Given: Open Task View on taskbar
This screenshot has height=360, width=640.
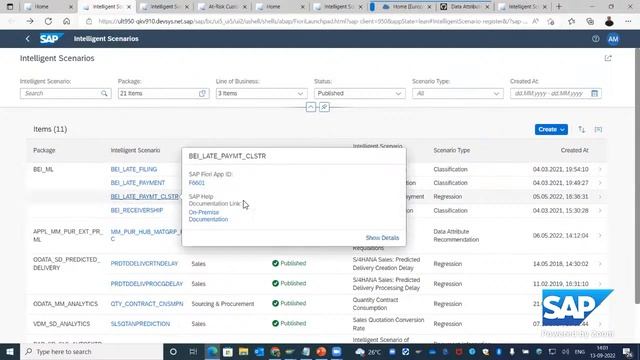Looking at the screenshot, I should [x=193, y=351].
